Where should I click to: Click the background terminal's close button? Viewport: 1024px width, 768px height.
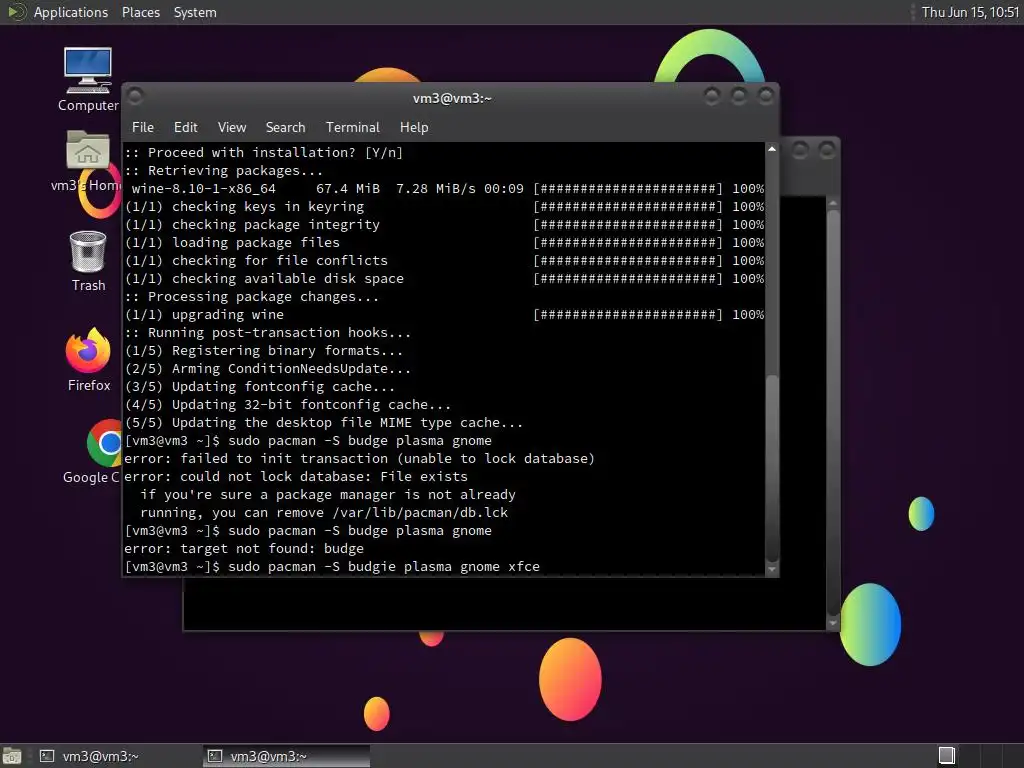827,150
